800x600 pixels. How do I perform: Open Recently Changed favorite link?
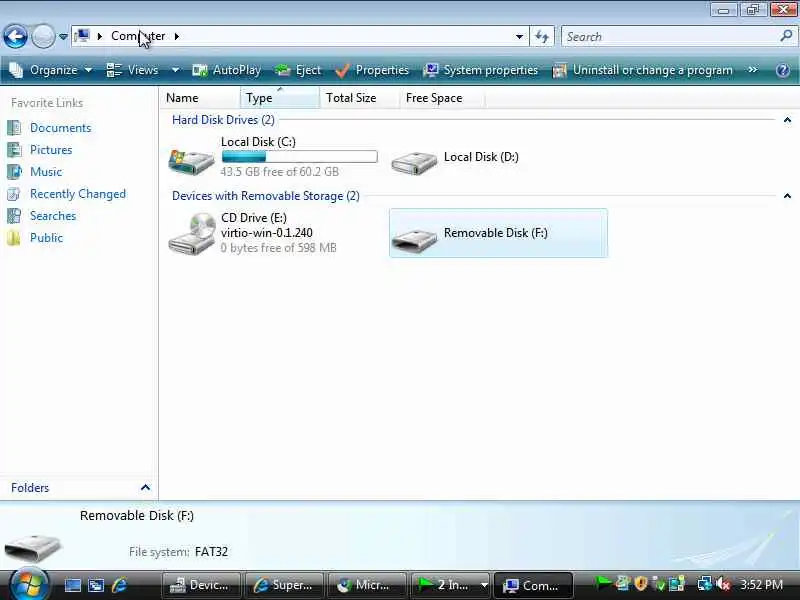tap(78, 194)
